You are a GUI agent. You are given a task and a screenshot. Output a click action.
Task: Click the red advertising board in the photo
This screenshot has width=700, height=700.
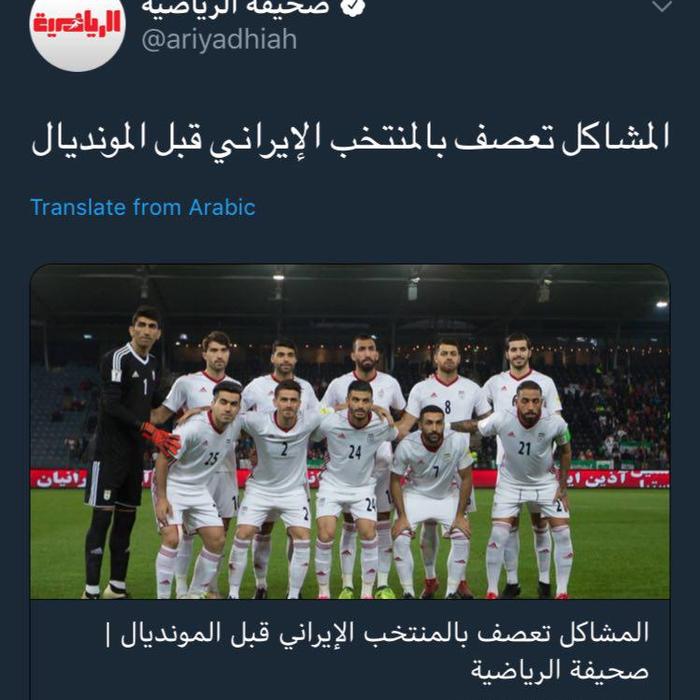pos(350,479)
